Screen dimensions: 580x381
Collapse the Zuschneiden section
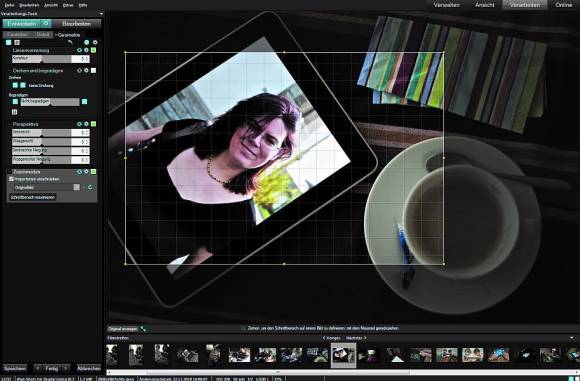pos(10,172)
